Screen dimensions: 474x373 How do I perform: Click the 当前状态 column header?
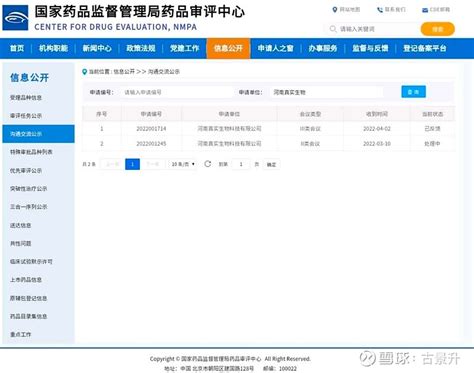click(432, 114)
